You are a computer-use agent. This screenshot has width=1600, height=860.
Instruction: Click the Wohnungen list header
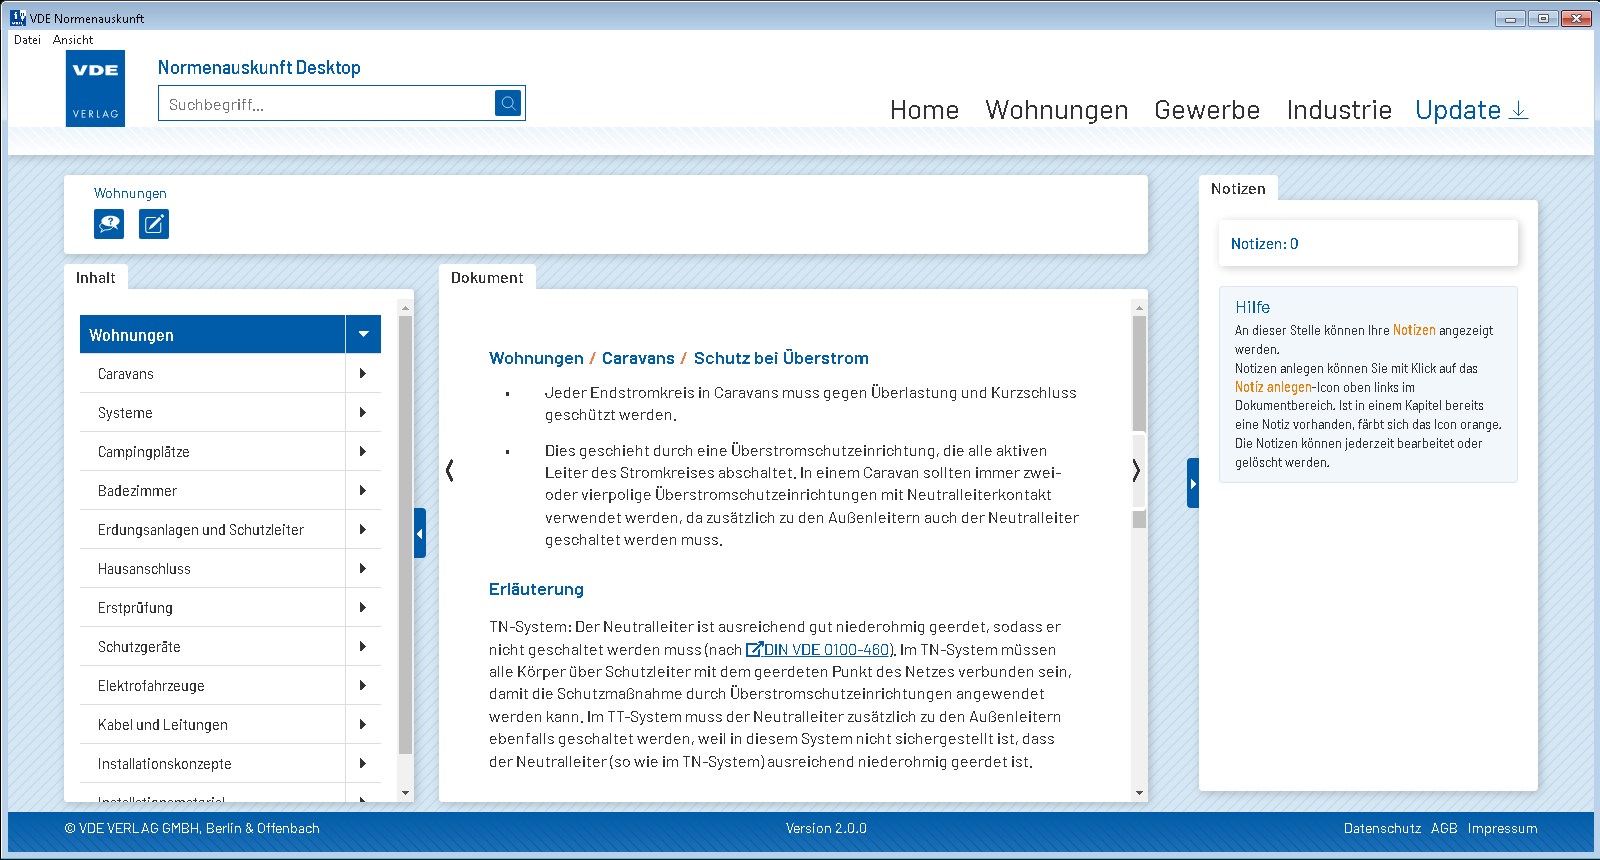click(x=213, y=334)
